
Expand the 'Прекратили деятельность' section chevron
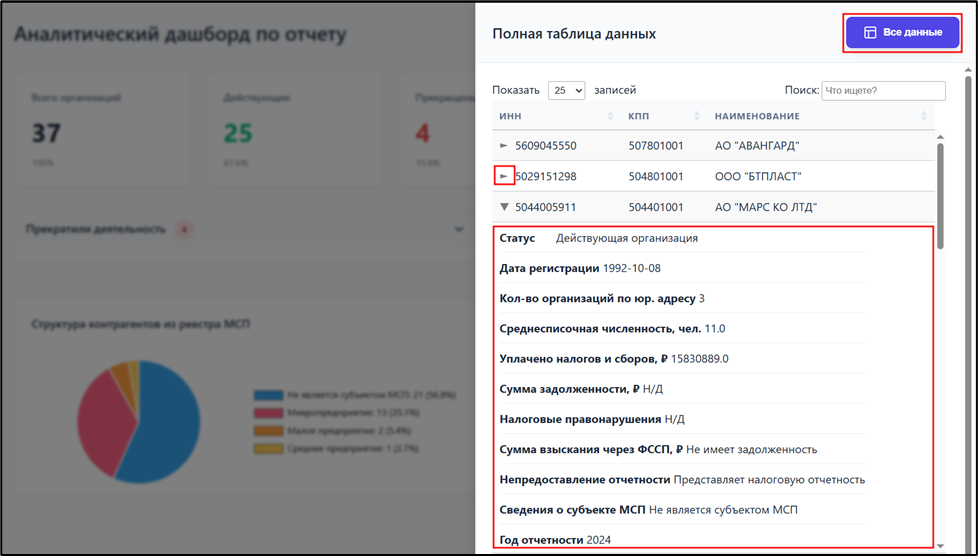click(458, 229)
